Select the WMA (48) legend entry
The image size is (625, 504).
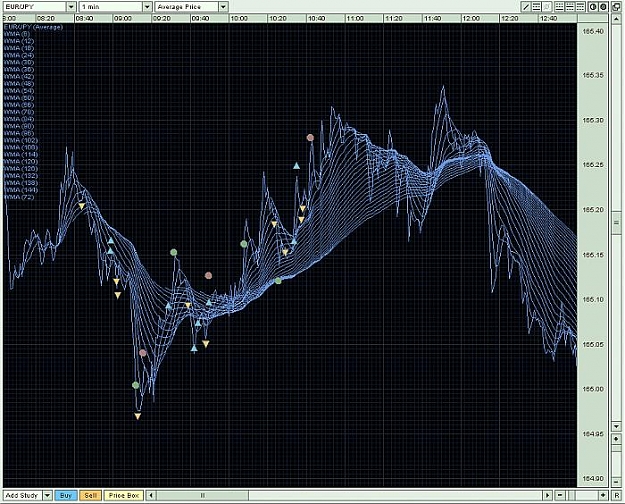(x=19, y=84)
